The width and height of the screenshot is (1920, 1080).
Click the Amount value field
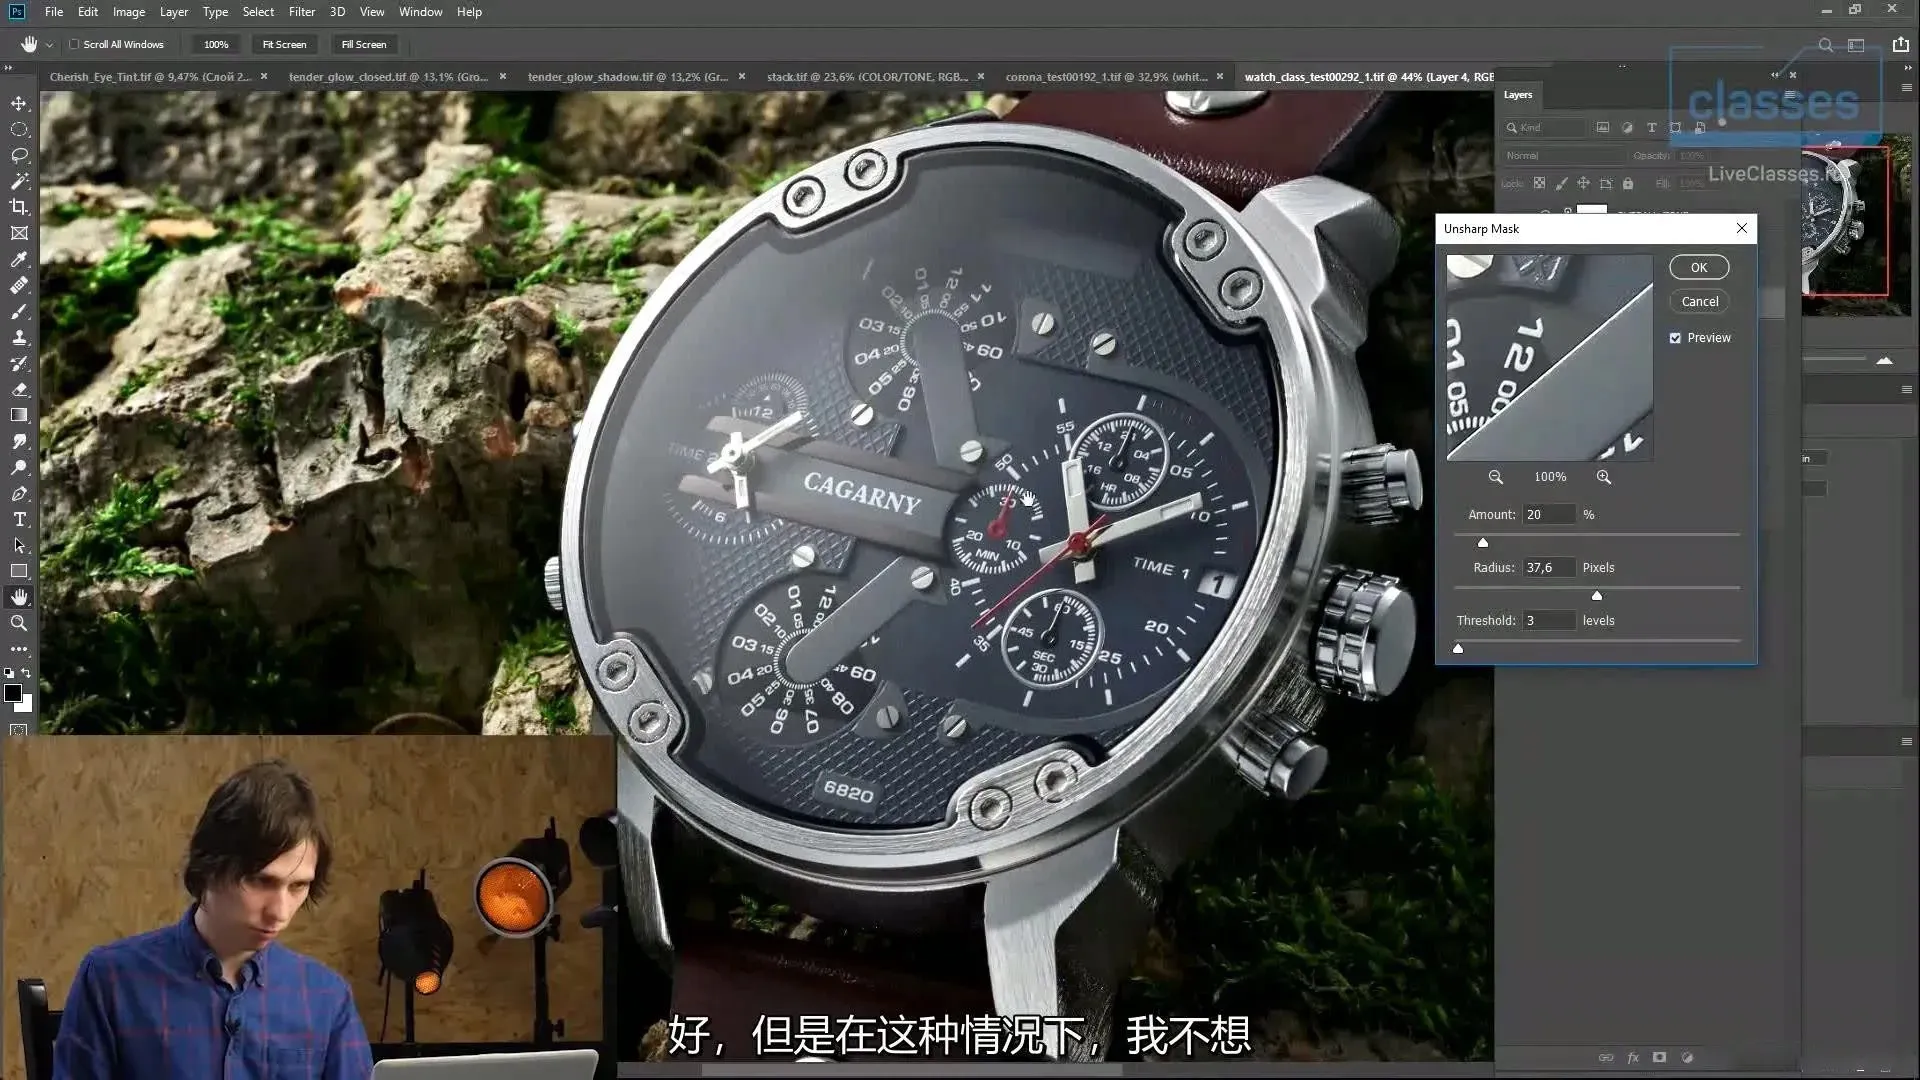coord(1548,515)
